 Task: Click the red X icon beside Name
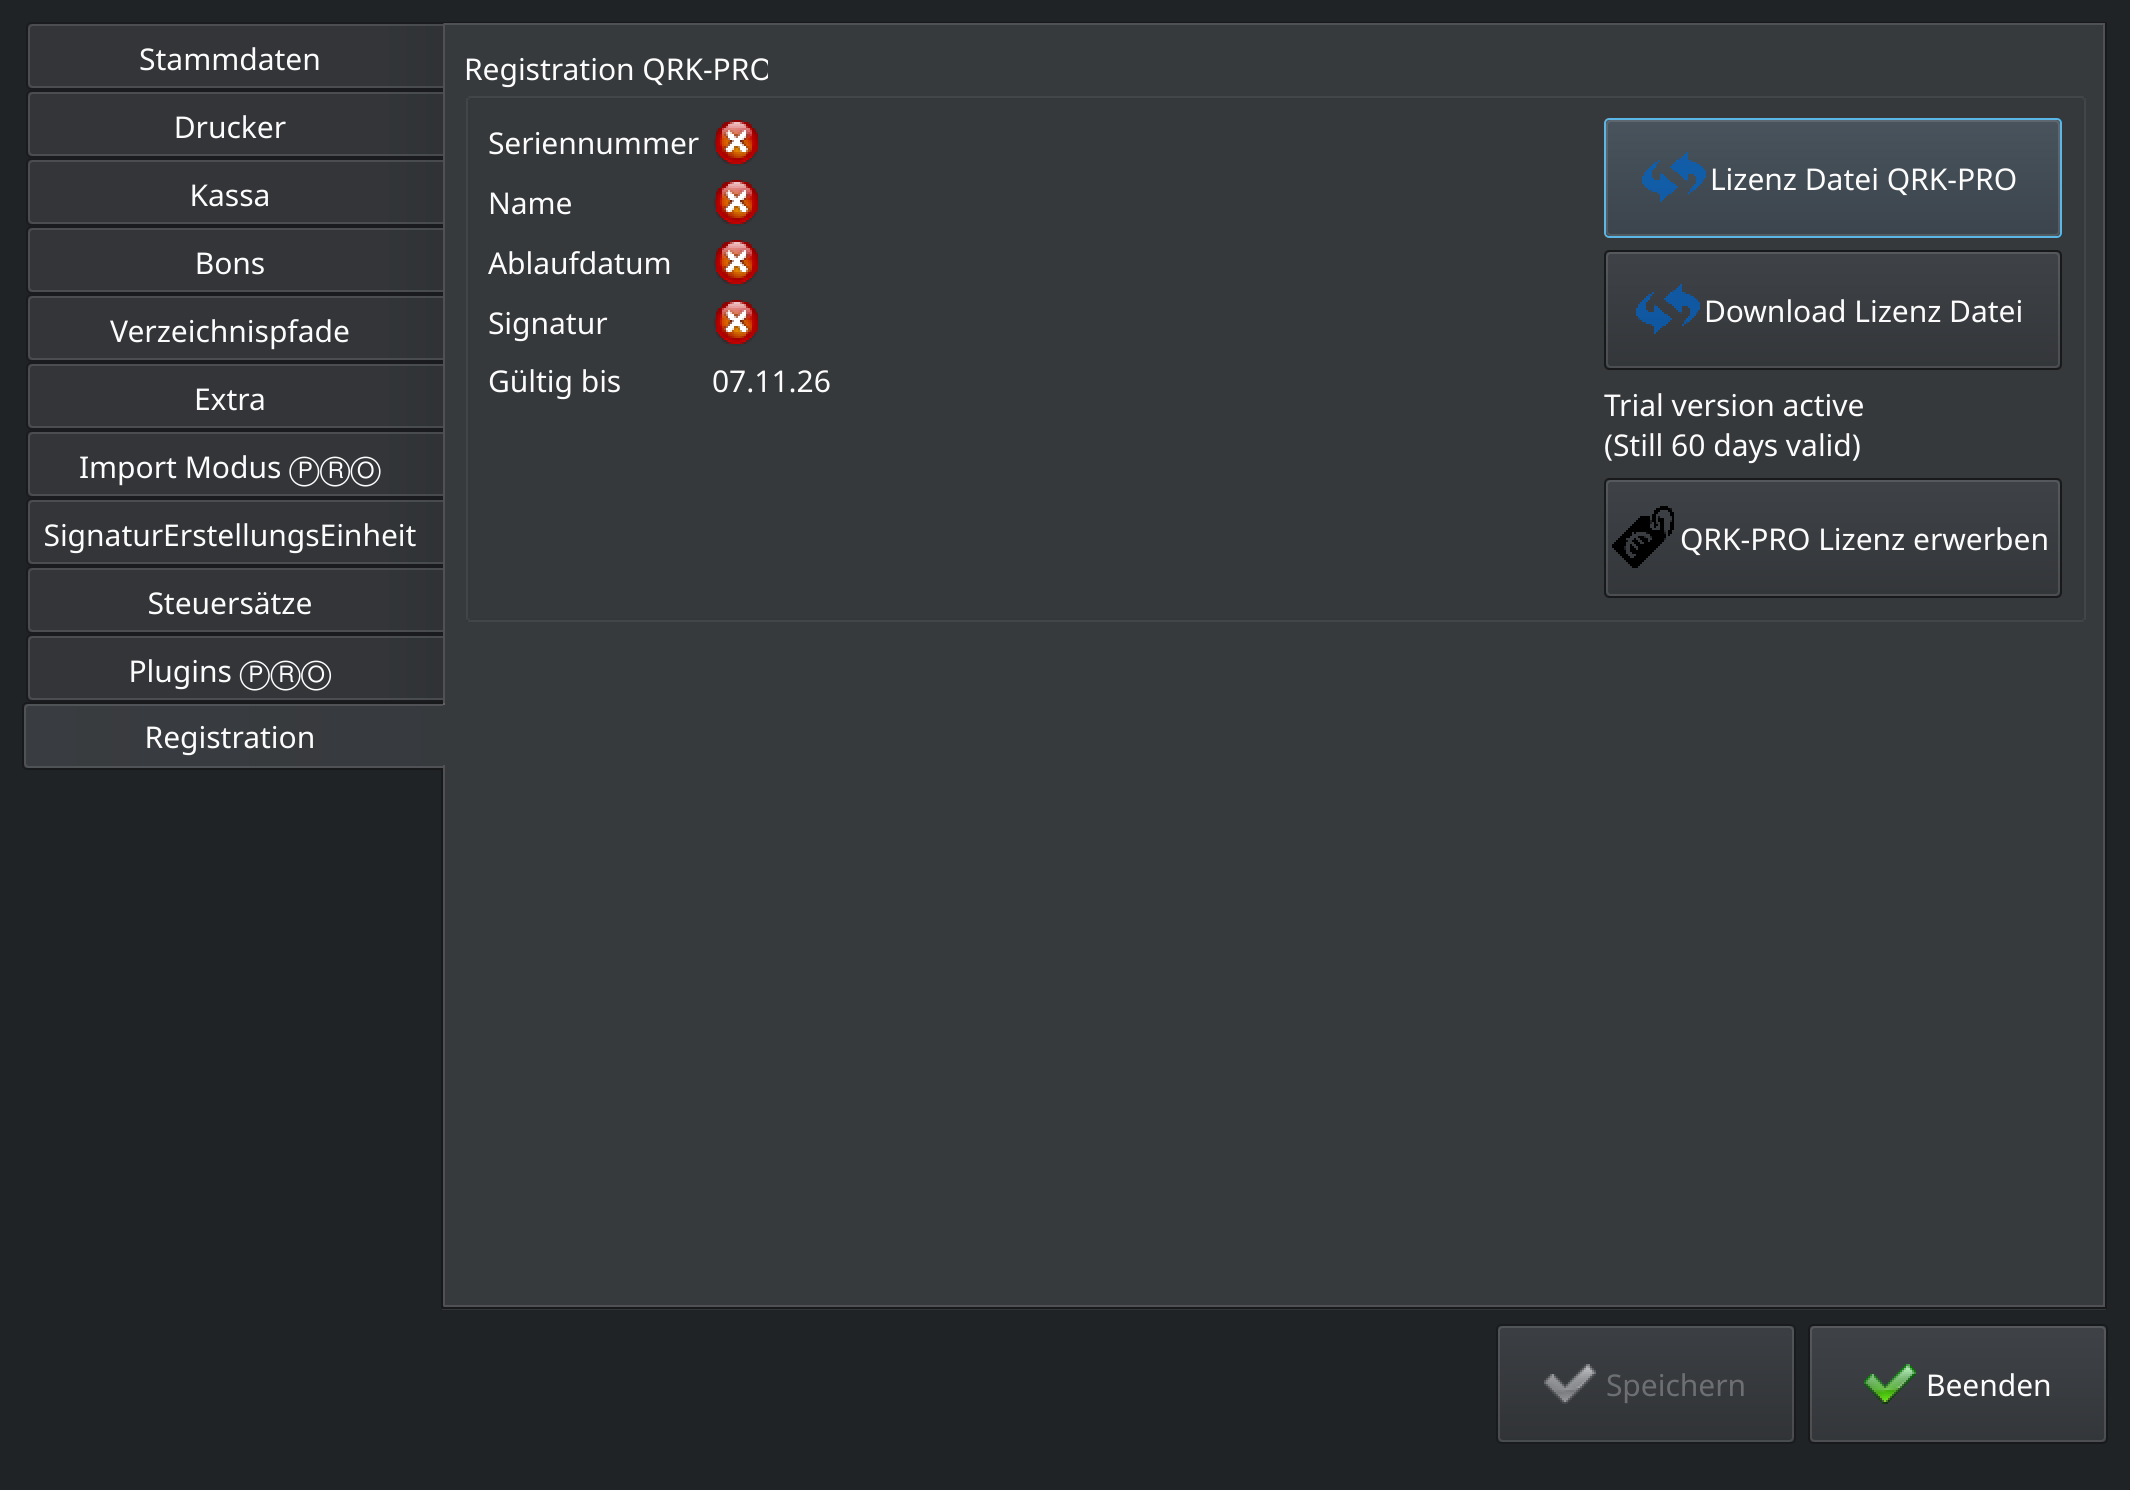736,202
